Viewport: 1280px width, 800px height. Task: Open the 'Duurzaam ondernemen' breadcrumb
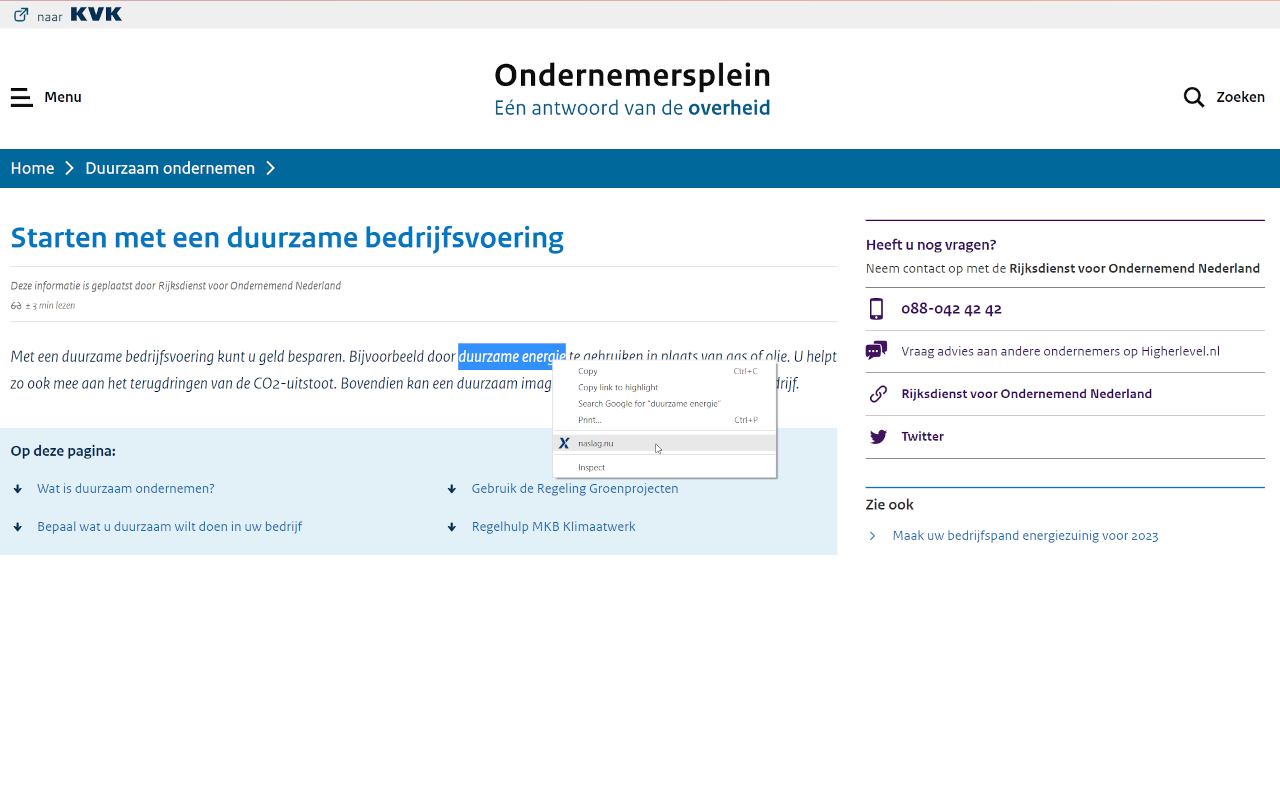click(170, 168)
